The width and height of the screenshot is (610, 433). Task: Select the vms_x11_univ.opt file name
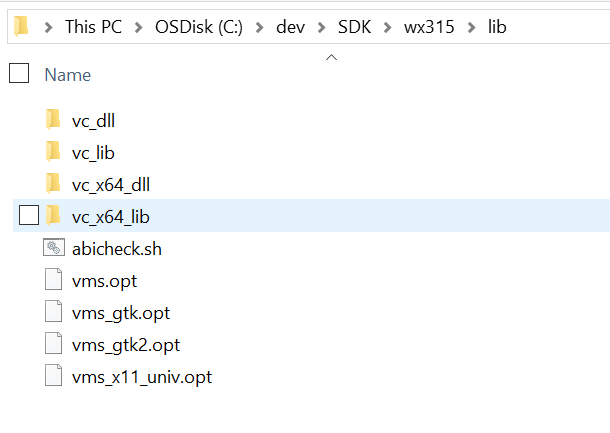[x=142, y=377]
